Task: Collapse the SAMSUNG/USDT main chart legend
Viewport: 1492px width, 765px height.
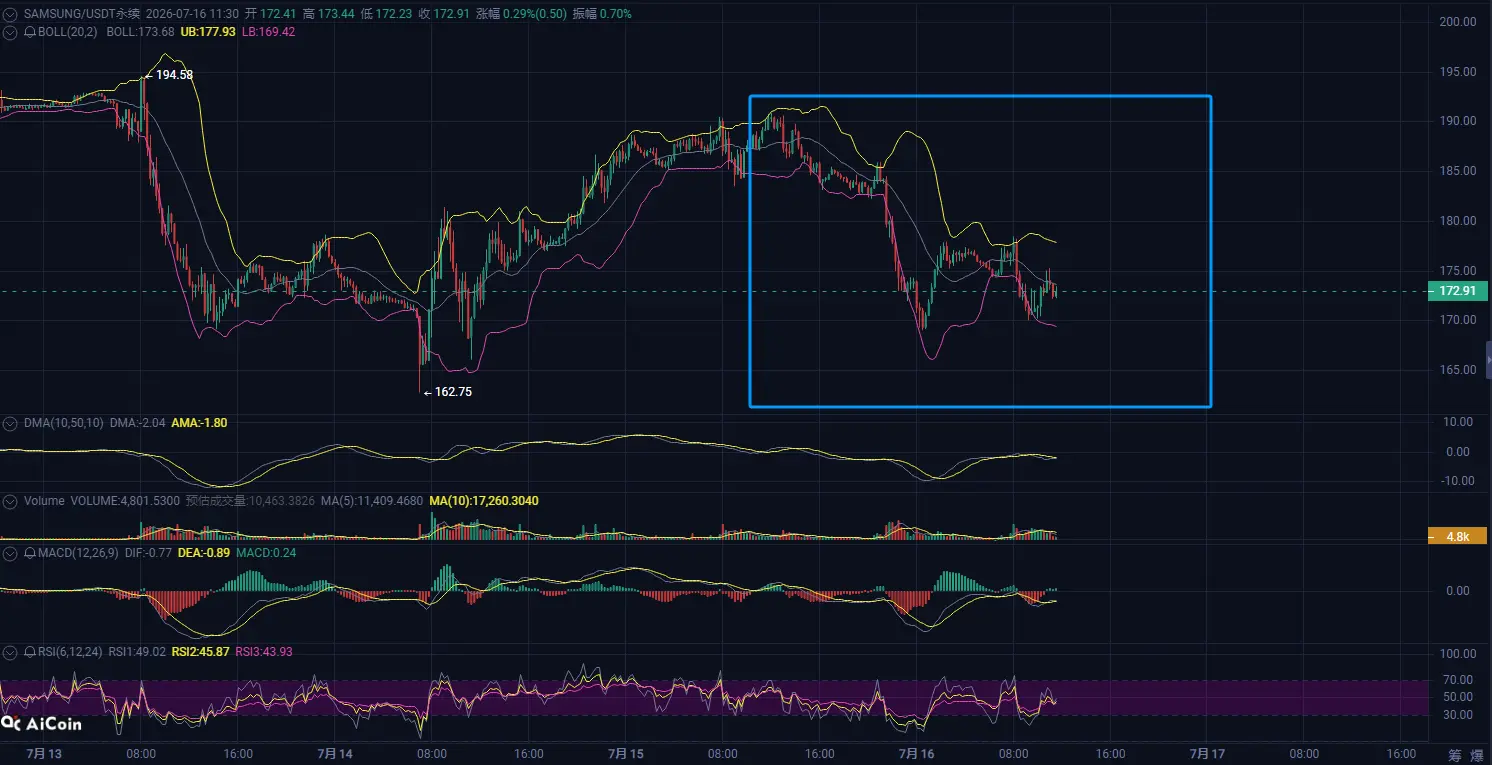Action: click(11, 14)
